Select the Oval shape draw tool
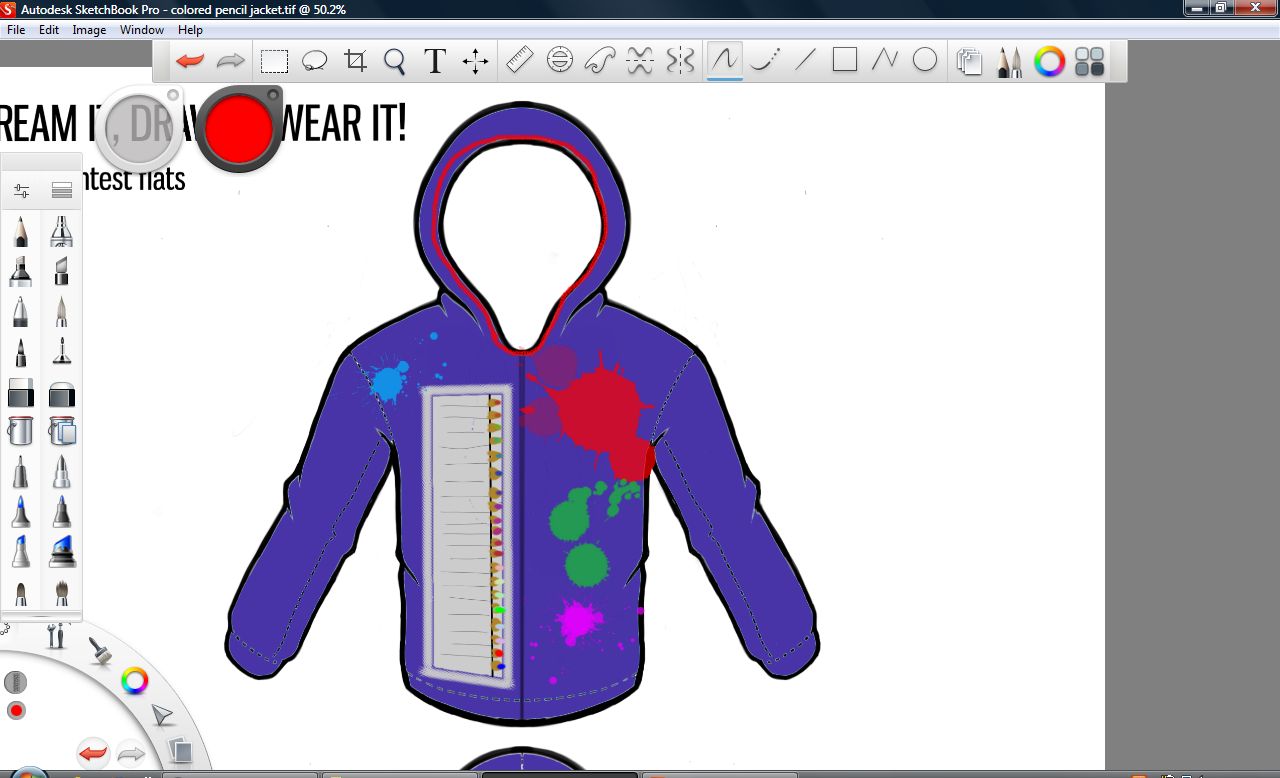The height and width of the screenshot is (778, 1280). coord(925,61)
